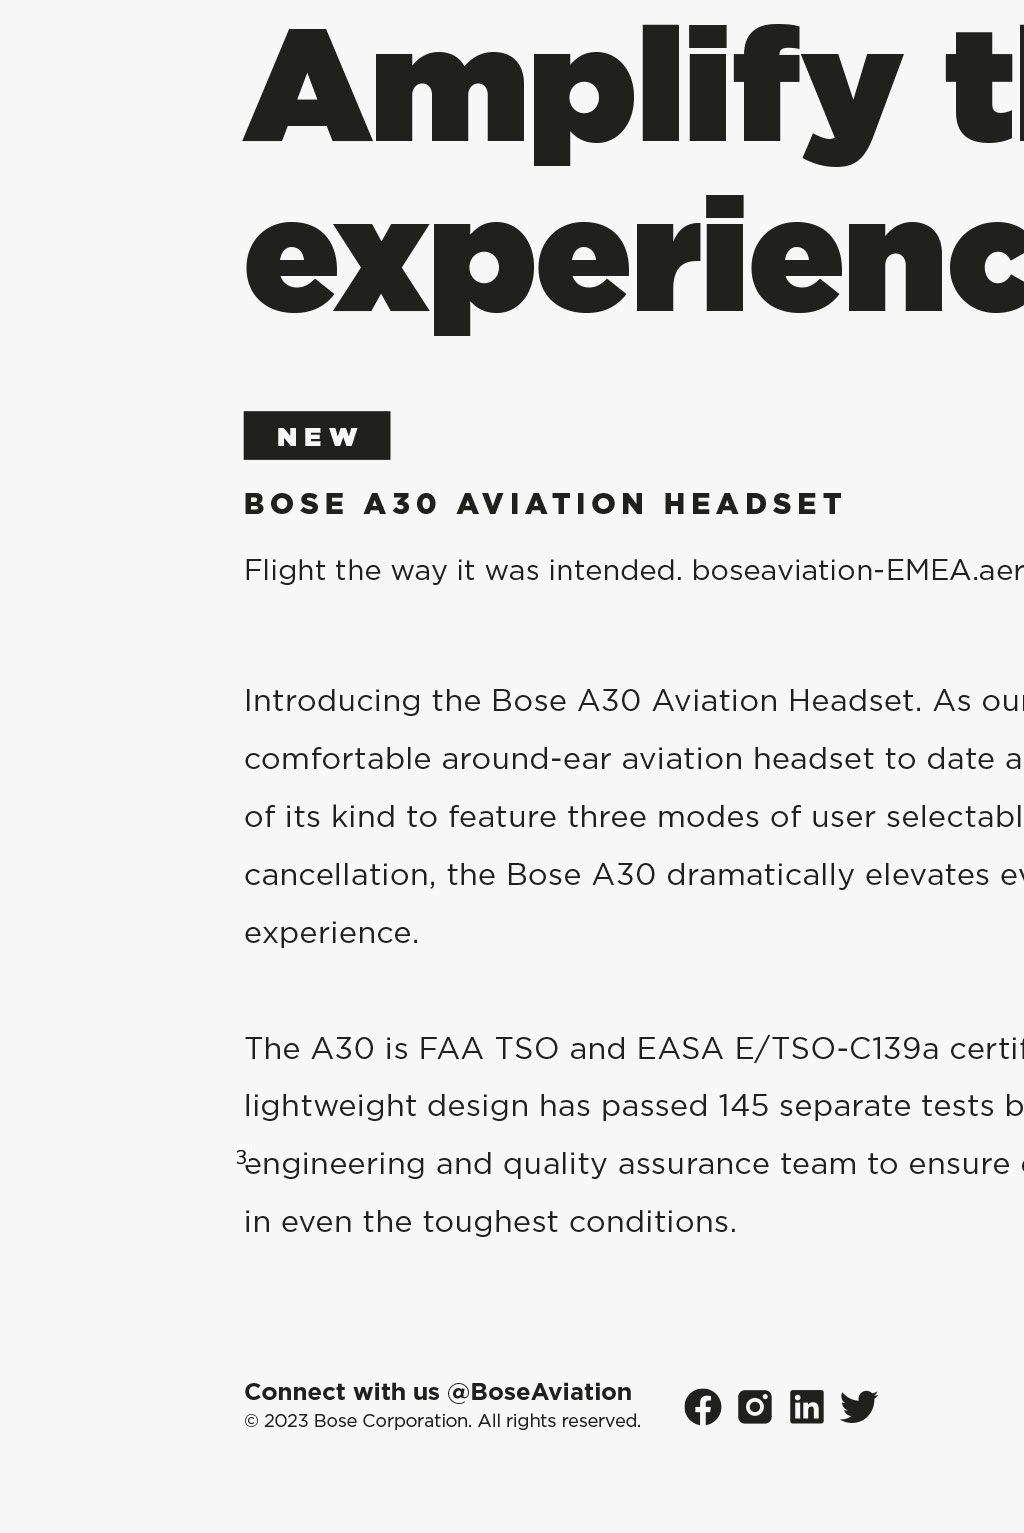
Task: Click the line starting 'Introducing the Bose A30'
Action: [x=633, y=700]
